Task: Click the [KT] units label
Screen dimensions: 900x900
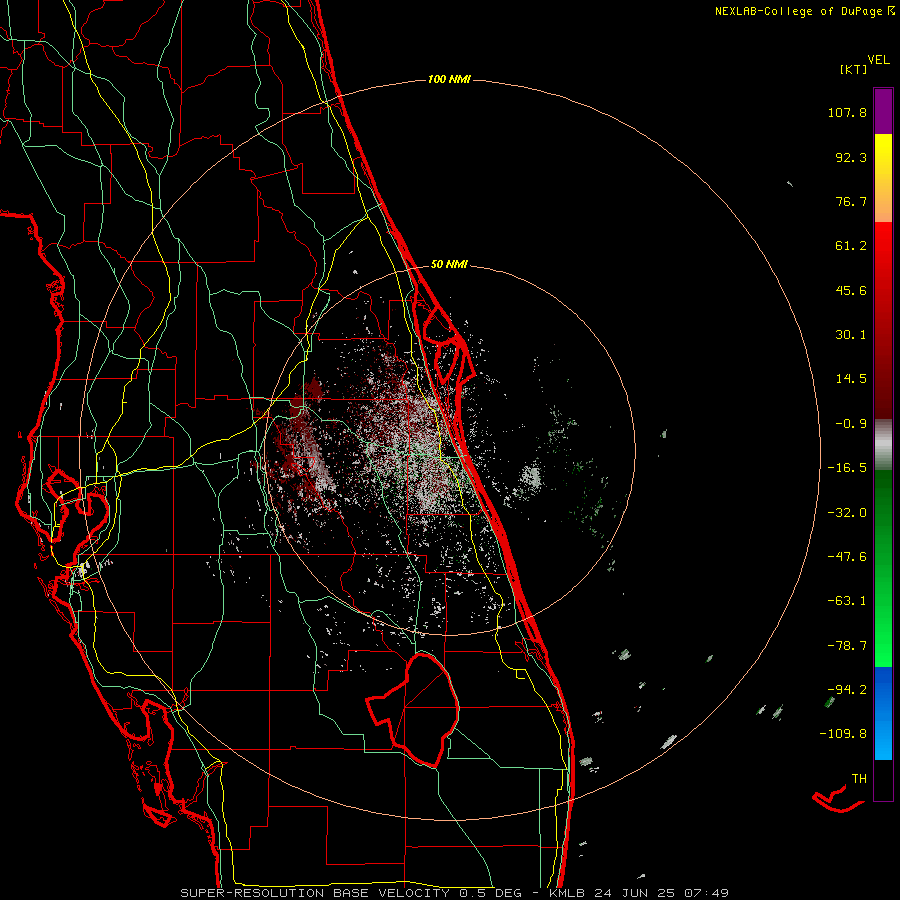Action: pos(853,69)
